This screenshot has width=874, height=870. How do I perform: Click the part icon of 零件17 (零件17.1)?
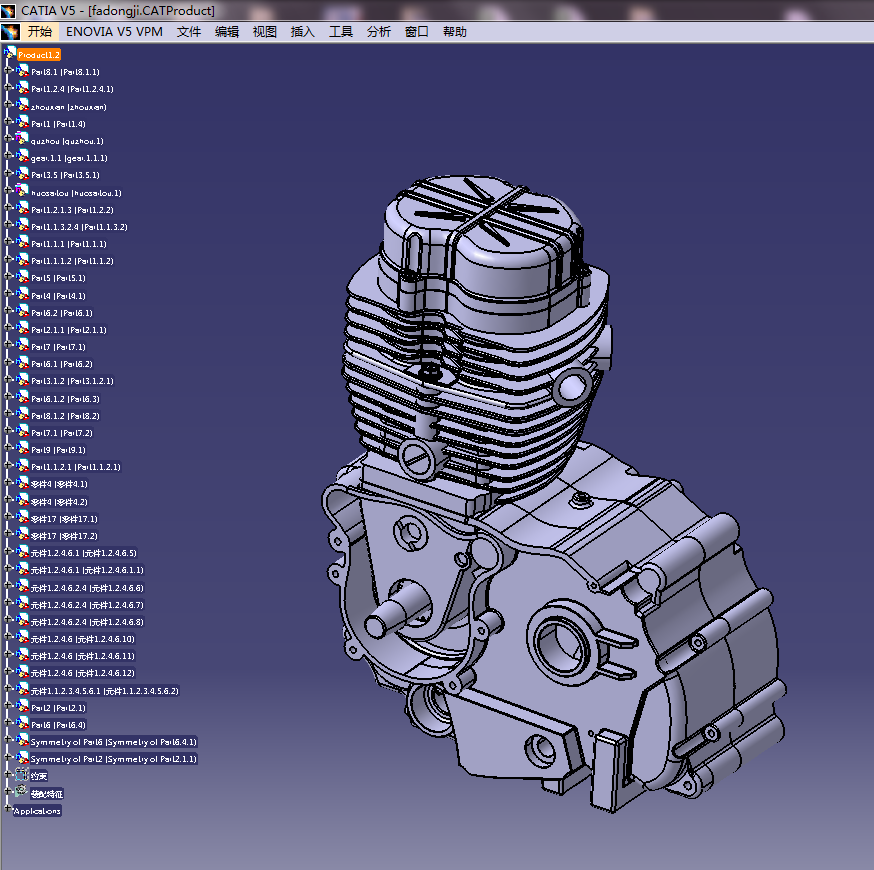[x=22, y=518]
